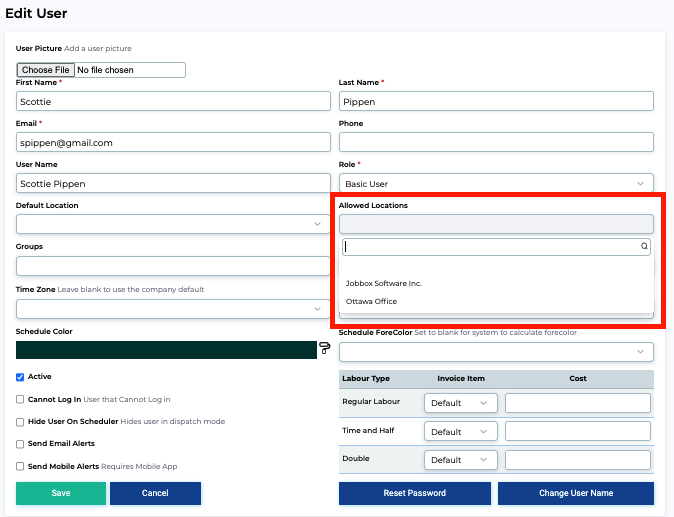Expand the Default Location dropdown
The height and width of the screenshot is (517, 674).
point(173,224)
